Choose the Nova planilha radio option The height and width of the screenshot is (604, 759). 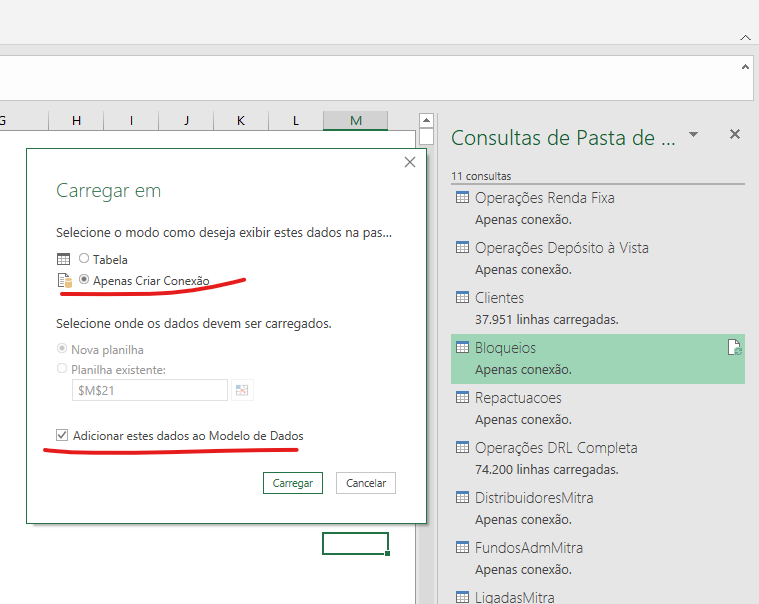tap(62, 348)
